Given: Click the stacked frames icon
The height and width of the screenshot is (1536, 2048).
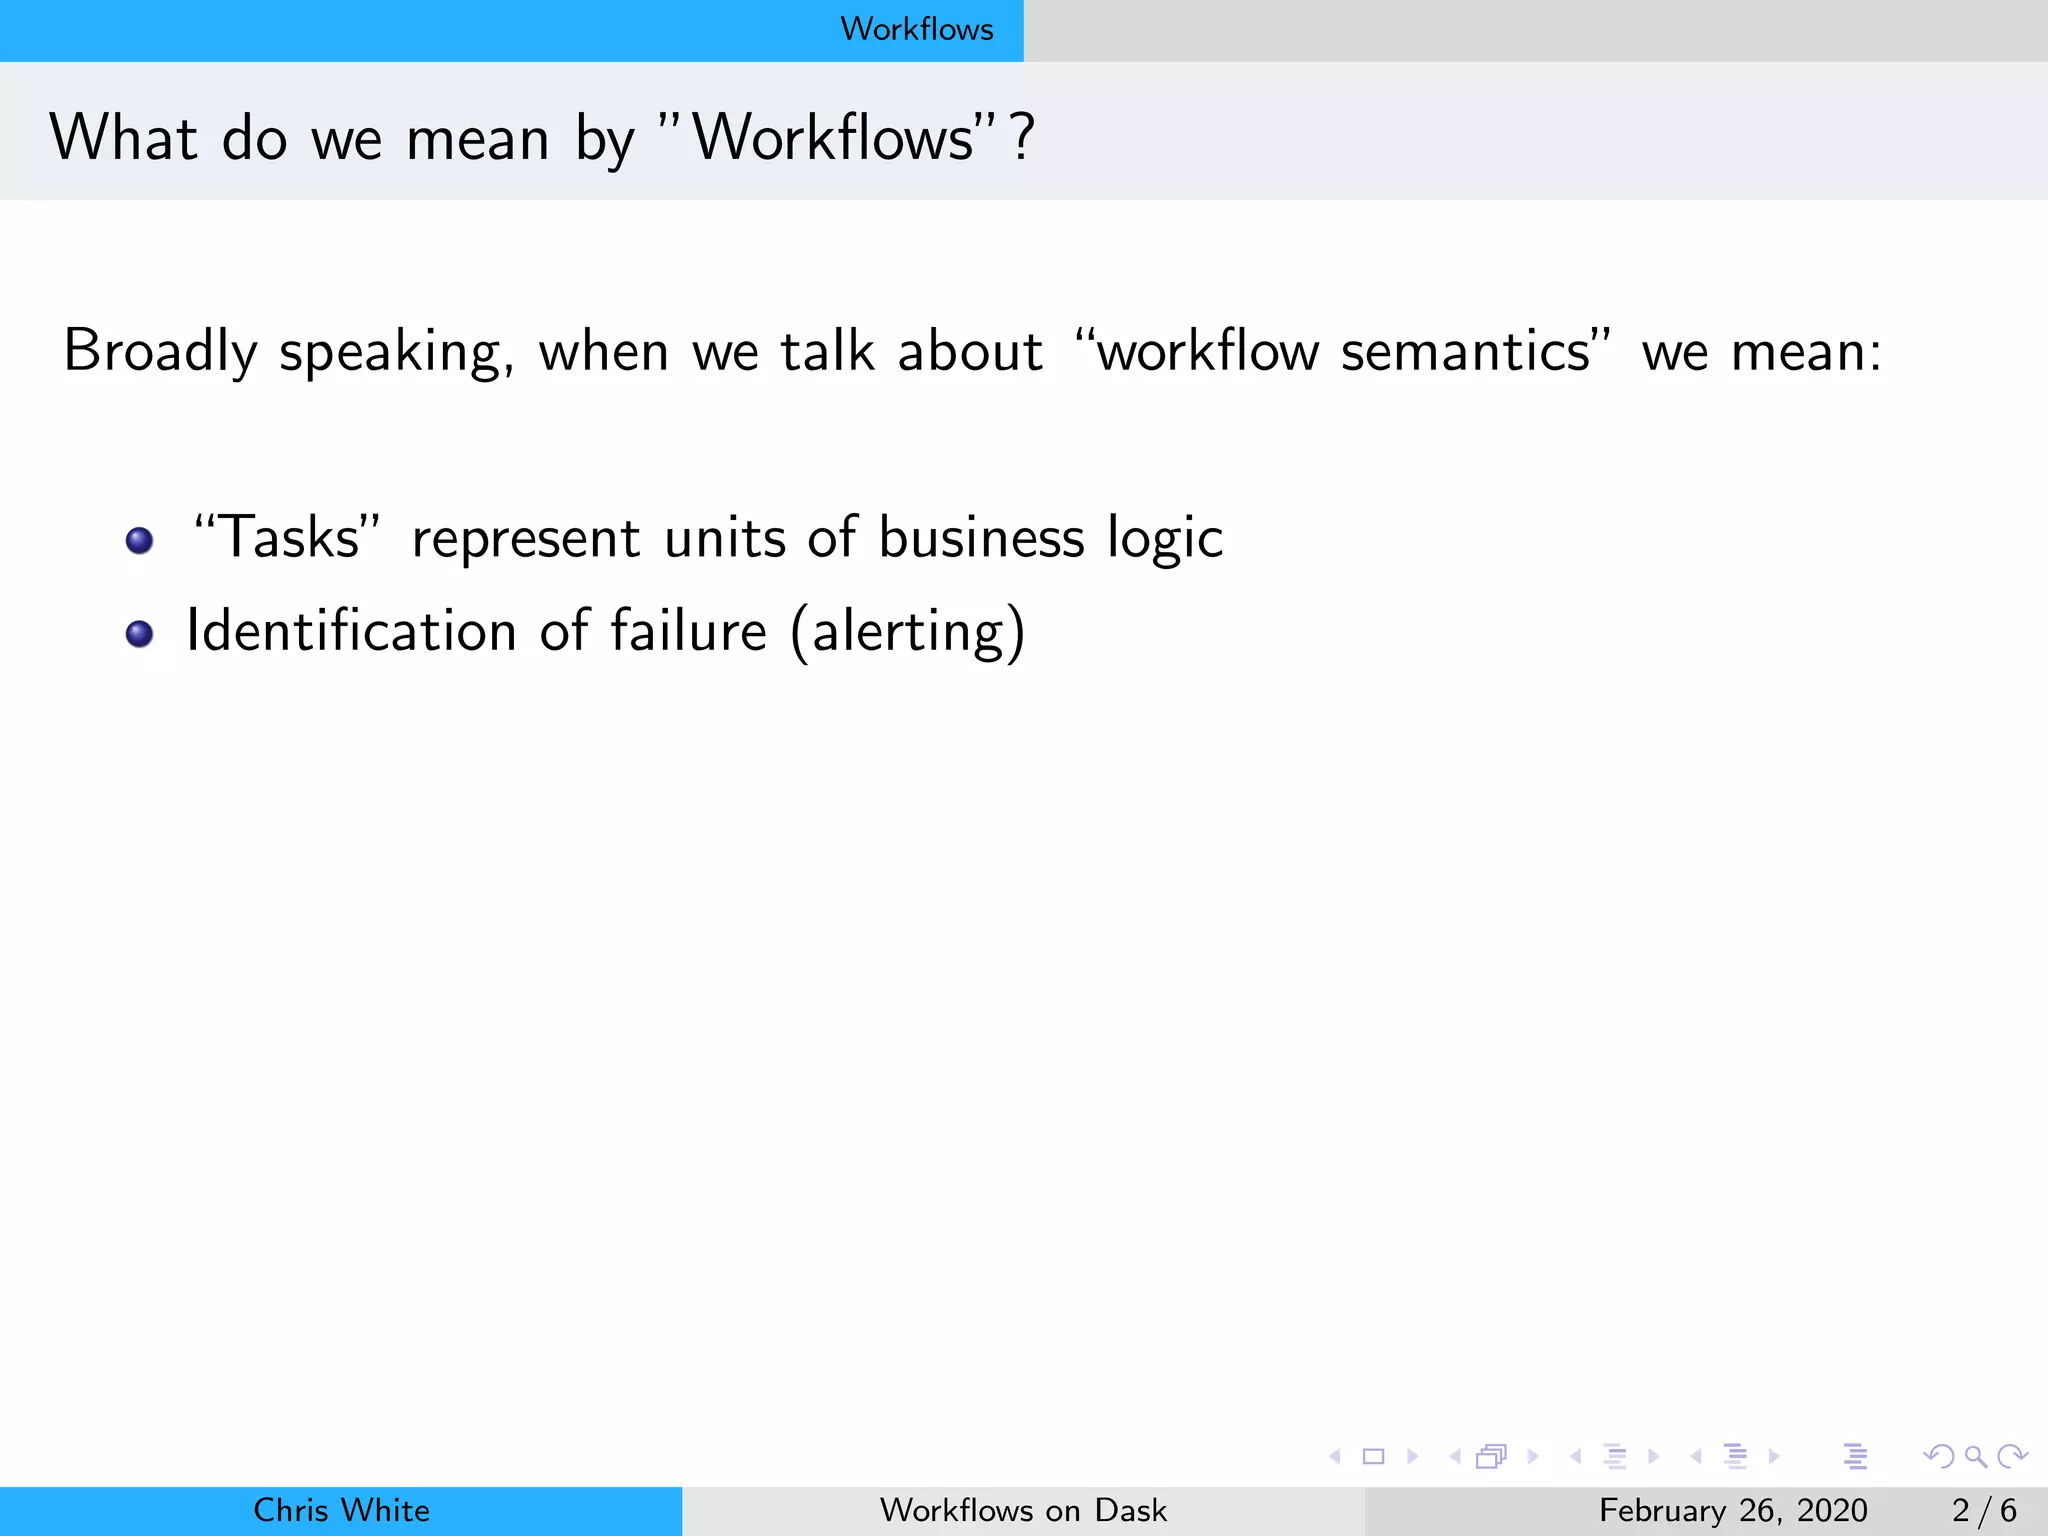Looking at the screenshot, I should pos(1491,1457).
